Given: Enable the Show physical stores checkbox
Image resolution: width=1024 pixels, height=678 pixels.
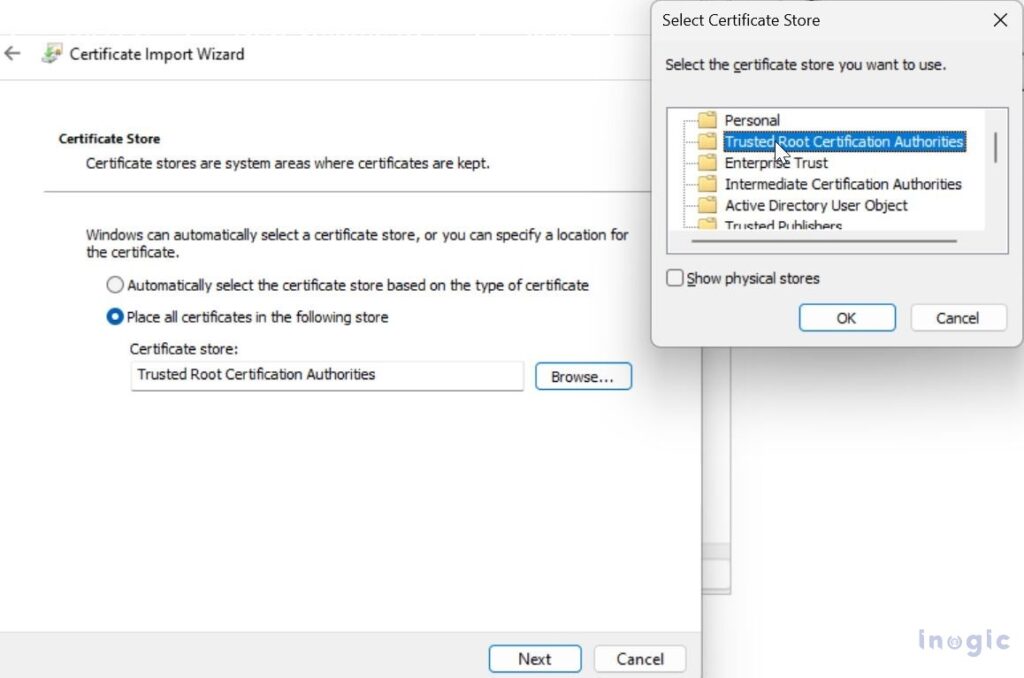Looking at the screenshot, I should [x=675, y=278].
